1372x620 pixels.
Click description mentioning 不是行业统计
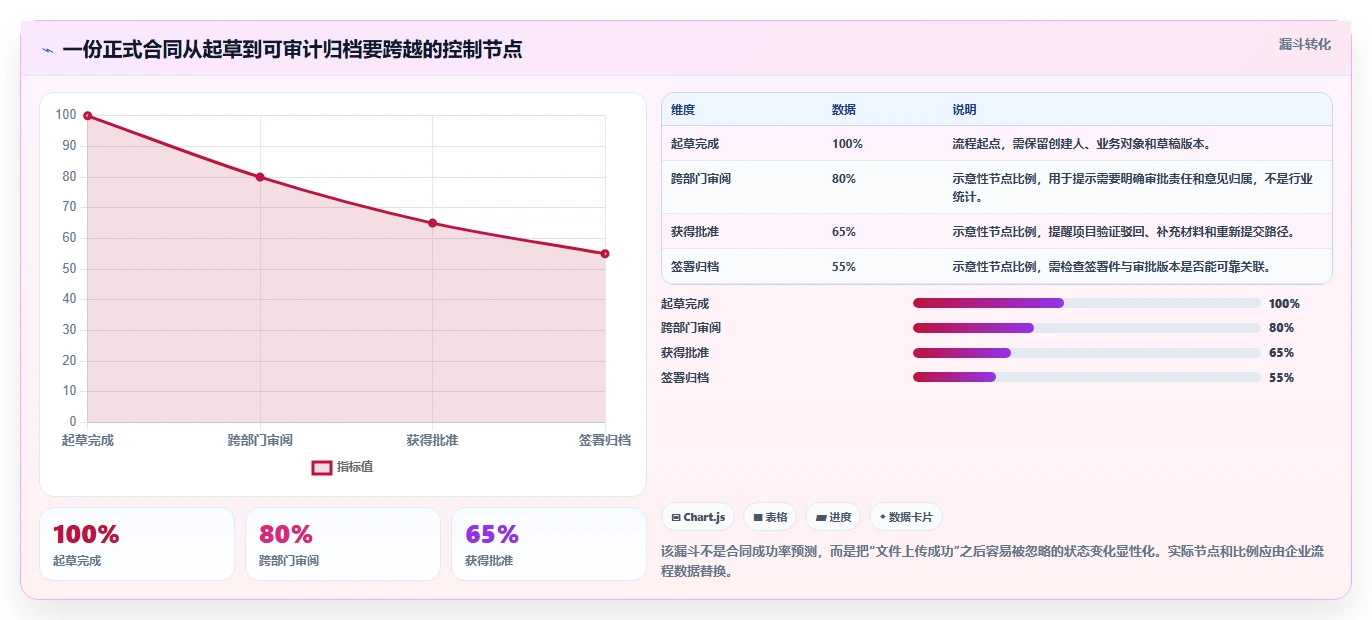click(1133, 187)
